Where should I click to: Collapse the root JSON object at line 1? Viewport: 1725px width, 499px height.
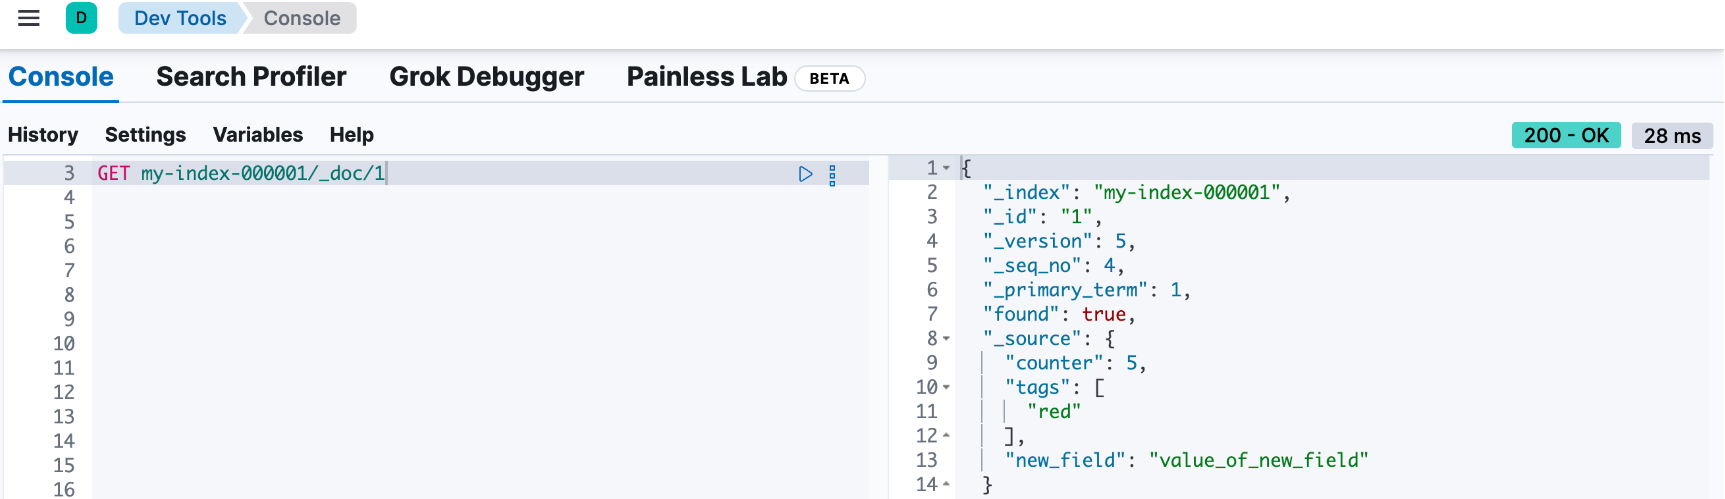(947, 168)
